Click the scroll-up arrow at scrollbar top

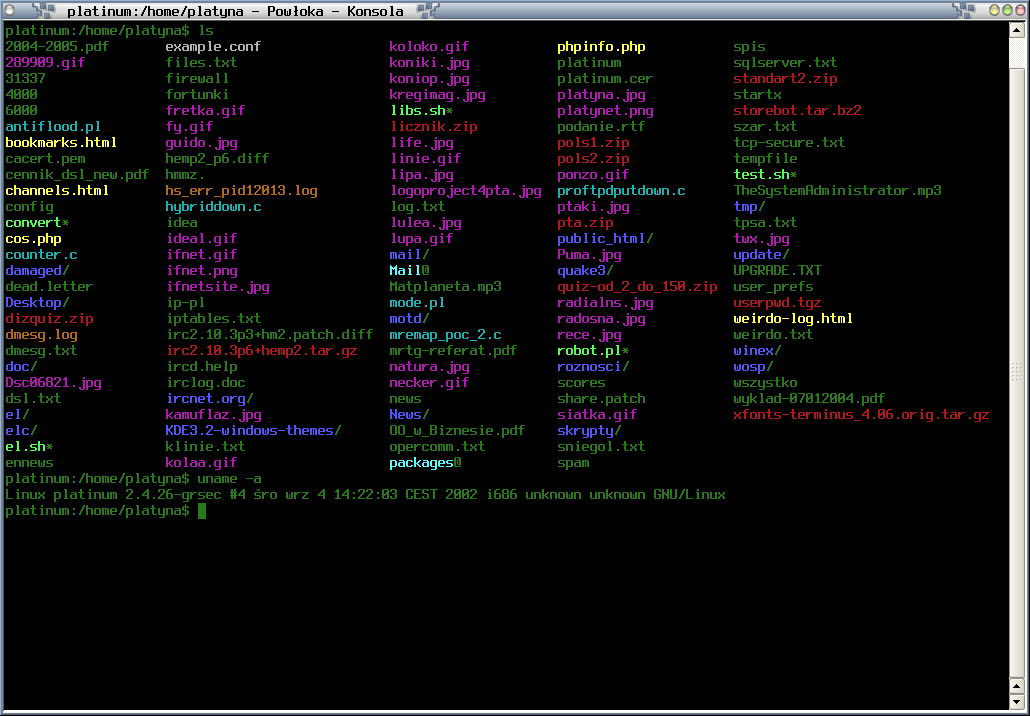tap(1017, 30)
